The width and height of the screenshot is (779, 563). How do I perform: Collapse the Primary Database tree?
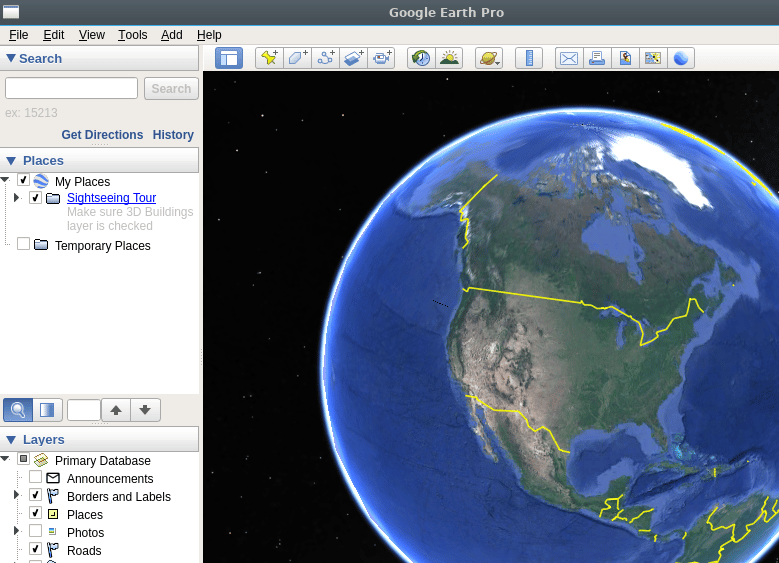coord(5,459)
